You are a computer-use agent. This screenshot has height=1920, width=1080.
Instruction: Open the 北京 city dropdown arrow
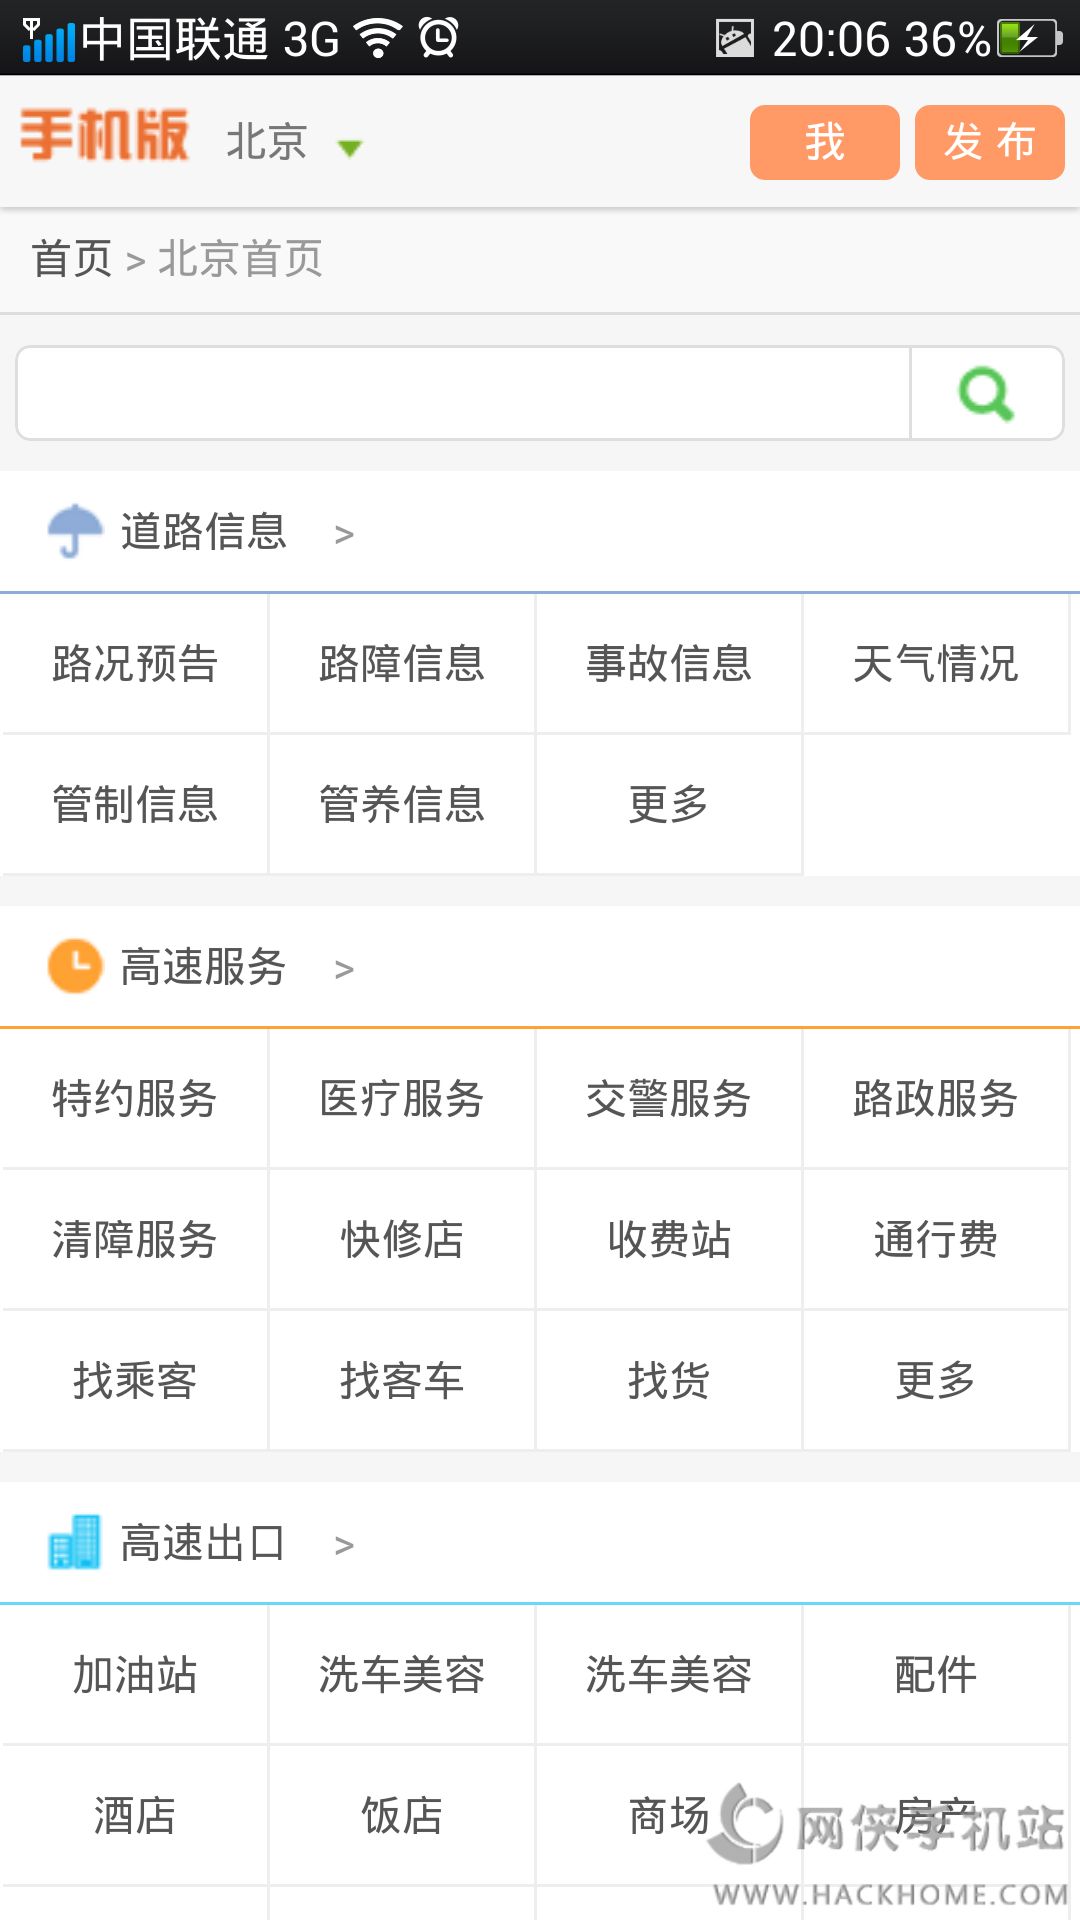pyautogui.click(x=349, y=149)
